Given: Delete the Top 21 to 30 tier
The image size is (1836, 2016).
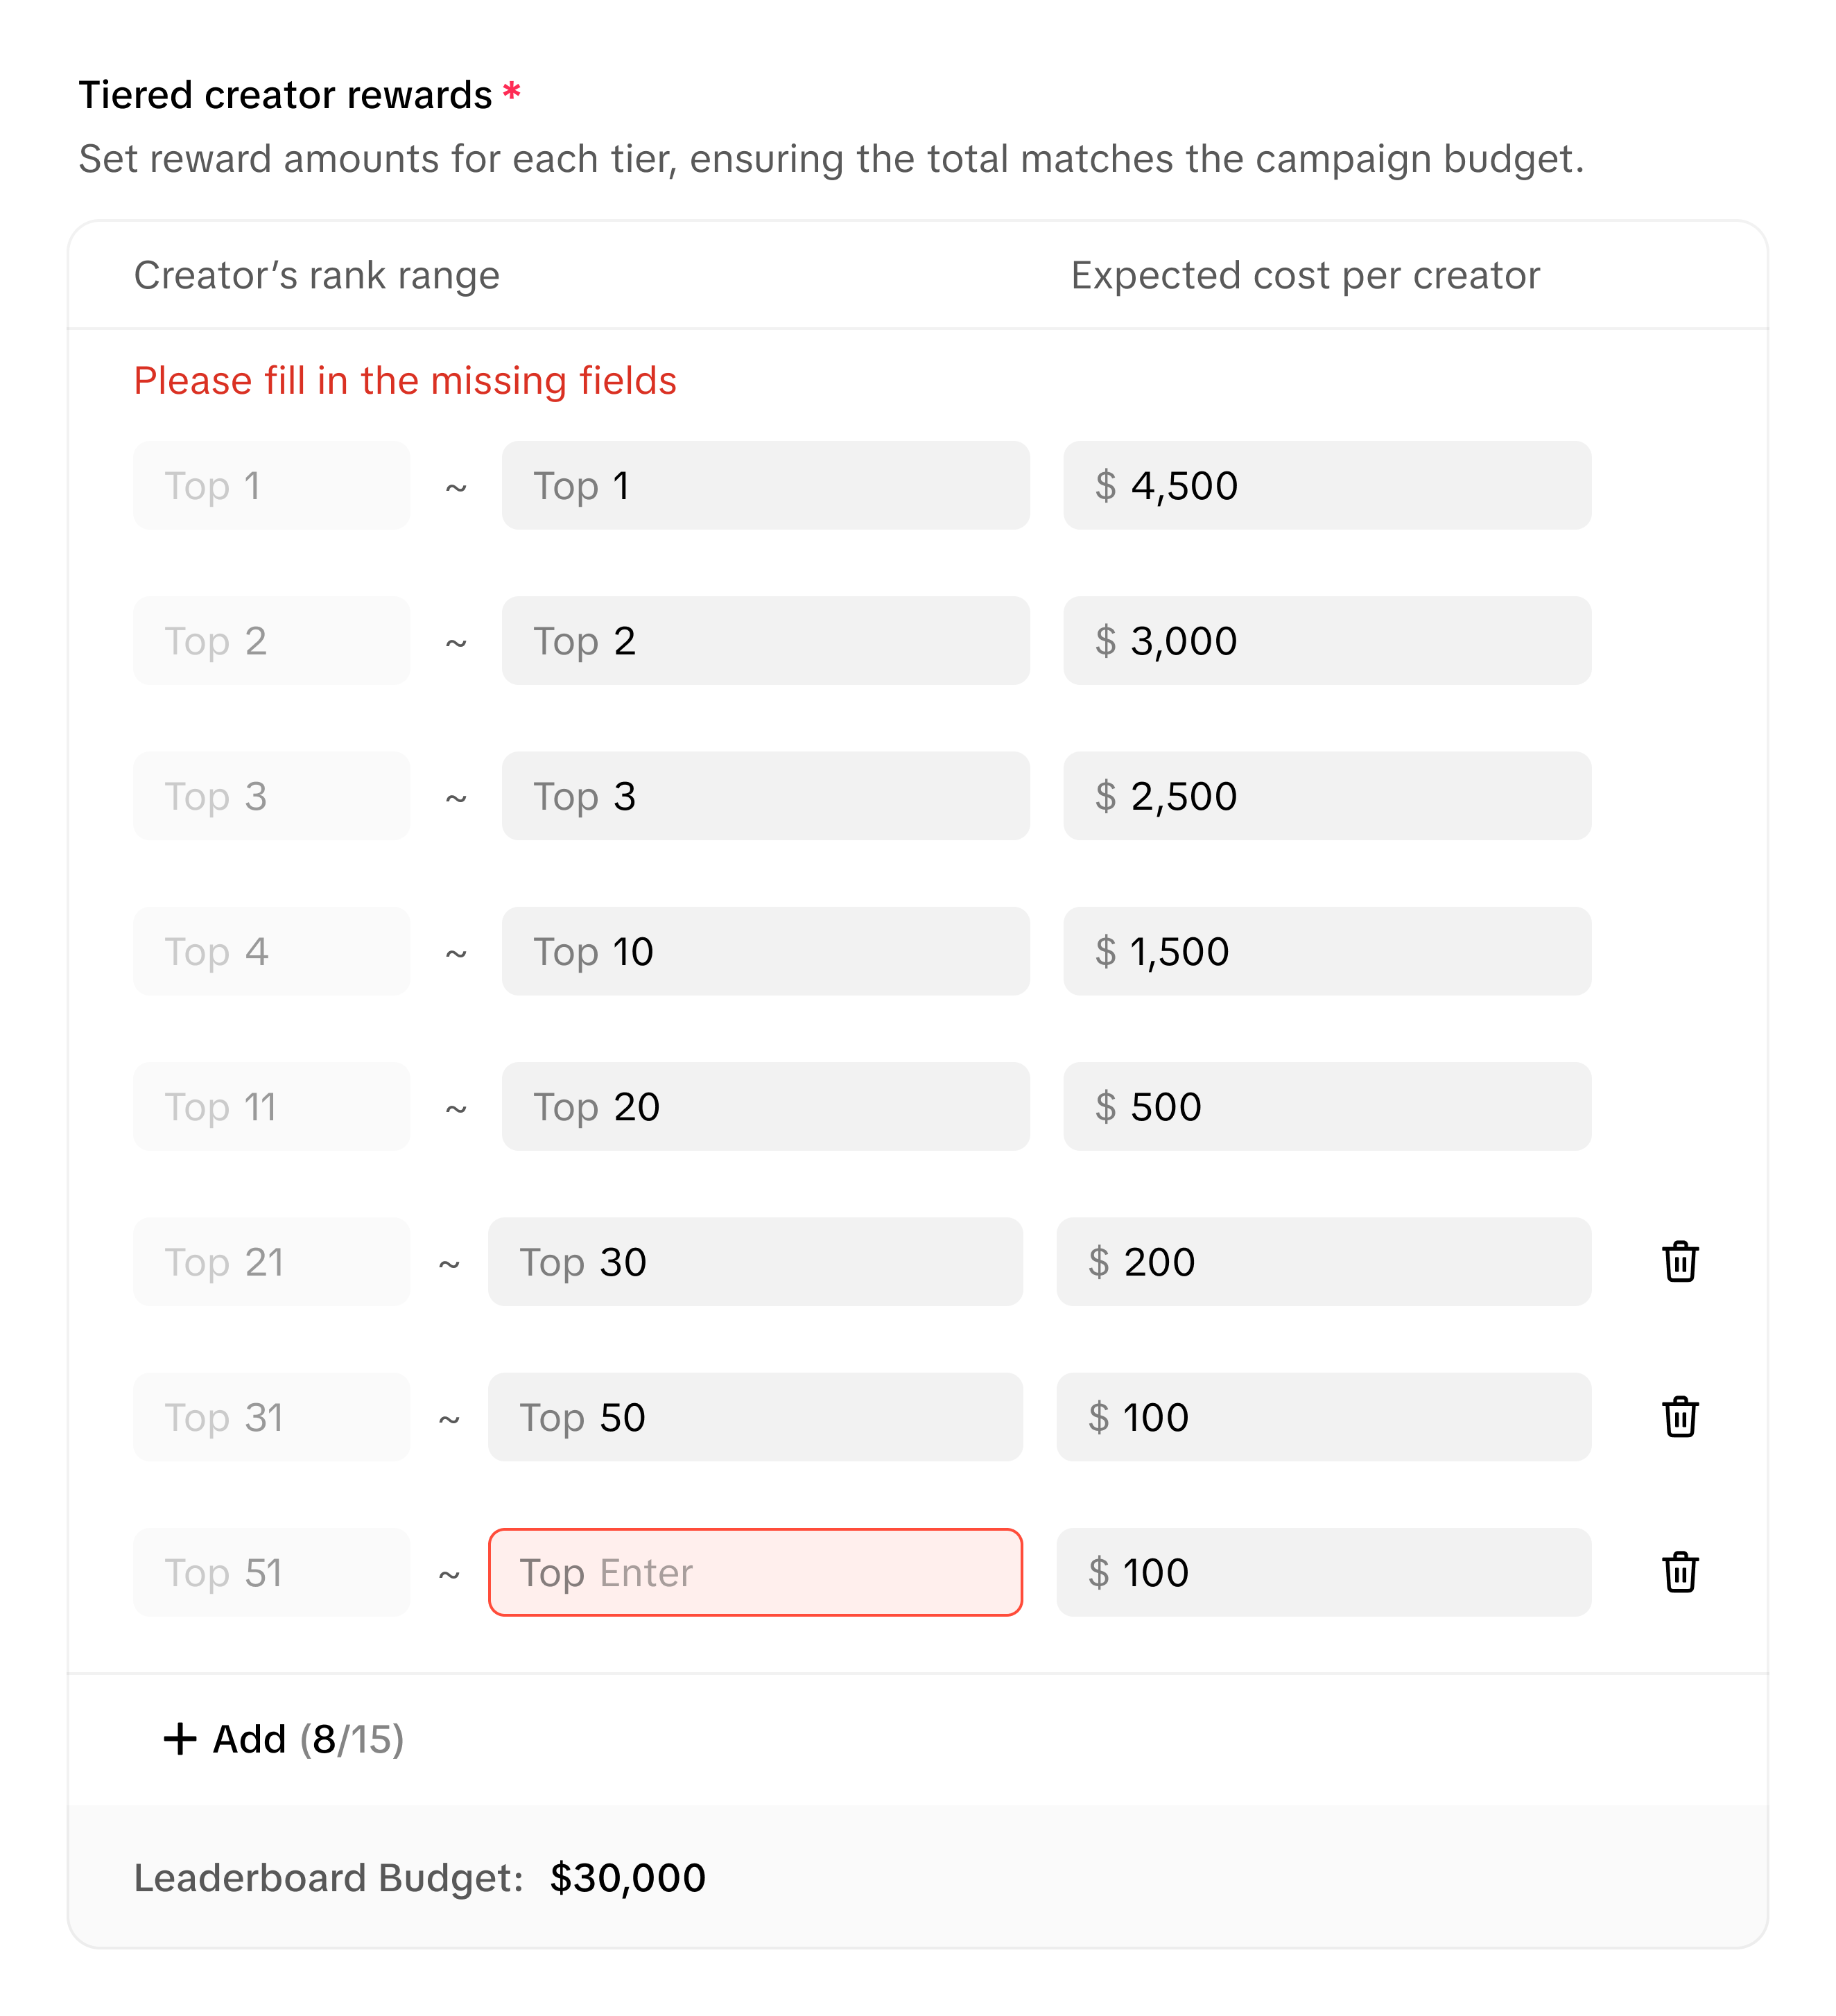Looking at the screenshot, I should click(1680, 1261).
